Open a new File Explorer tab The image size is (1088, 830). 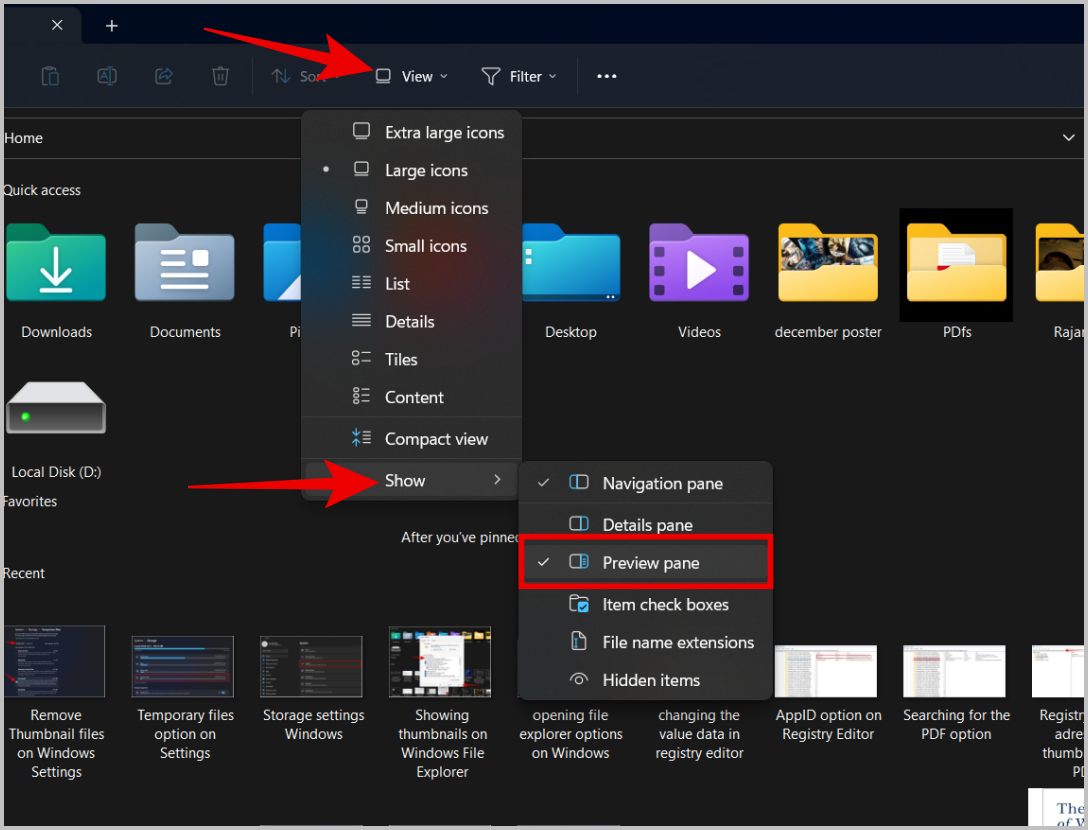[x=111, y=25]
